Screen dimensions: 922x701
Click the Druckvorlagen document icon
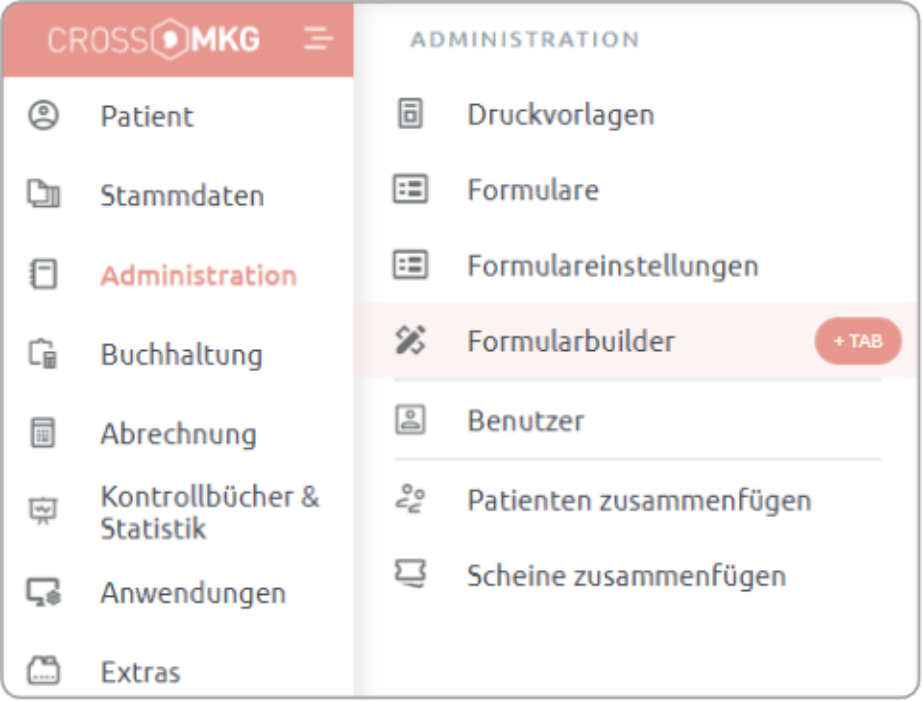pyautogui.click(x=410, y=113)
